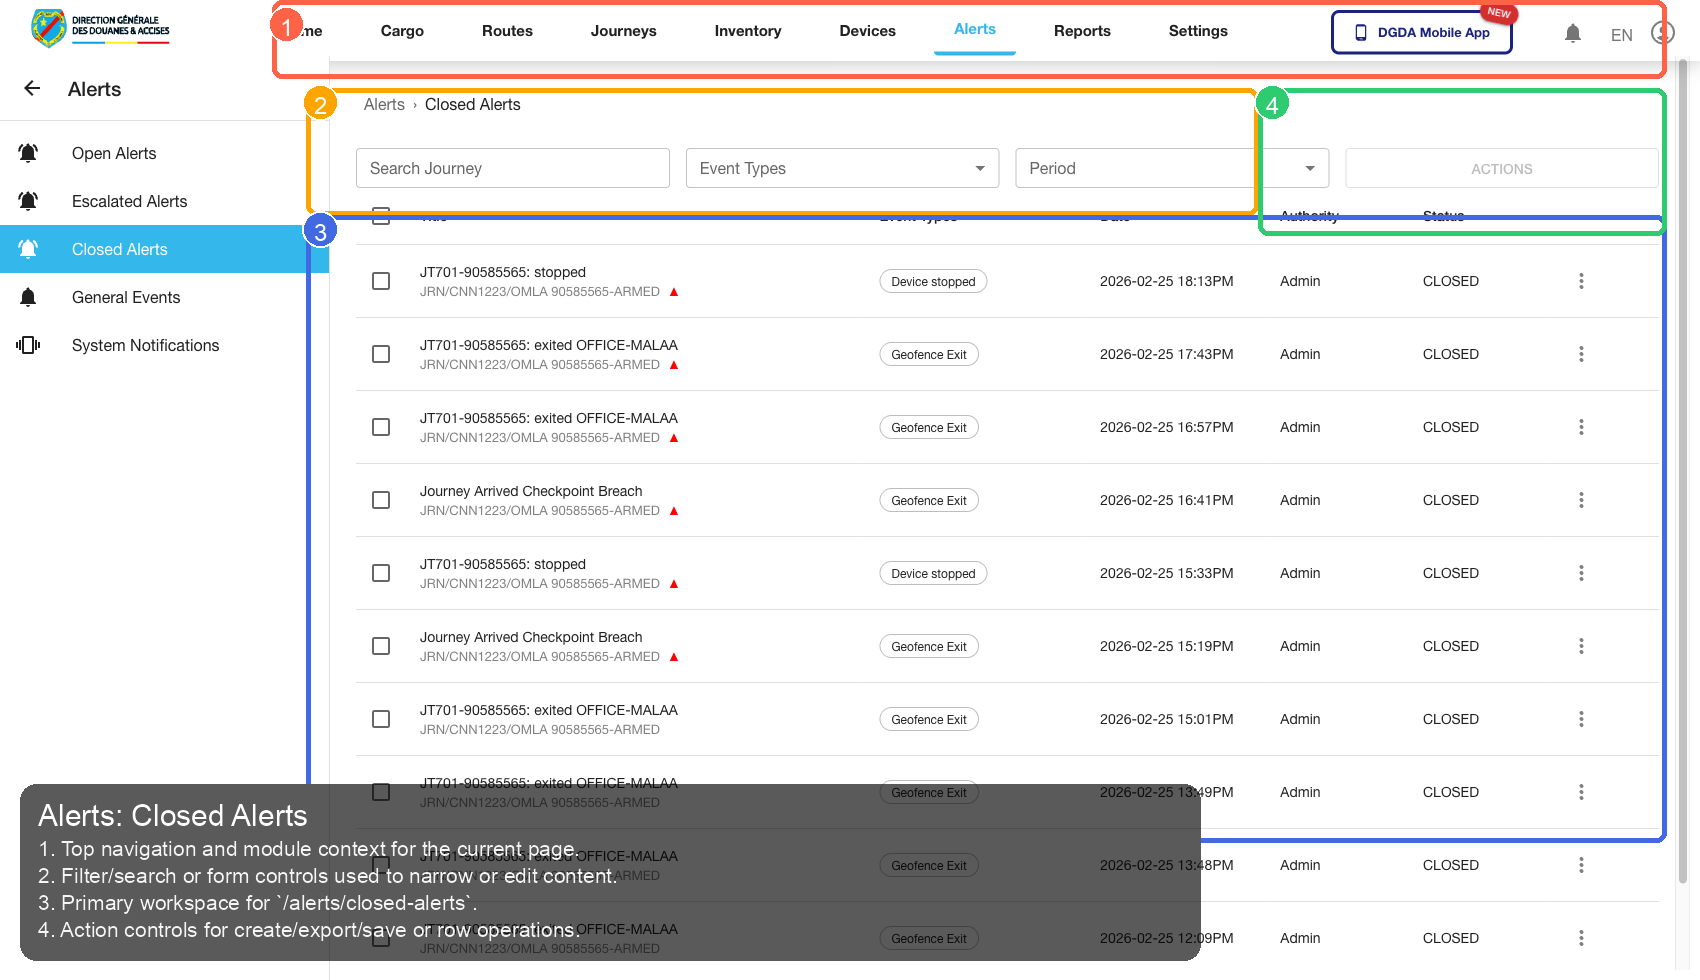
Task: Open the Inventory navigation menu item
Action: point(747,31)
